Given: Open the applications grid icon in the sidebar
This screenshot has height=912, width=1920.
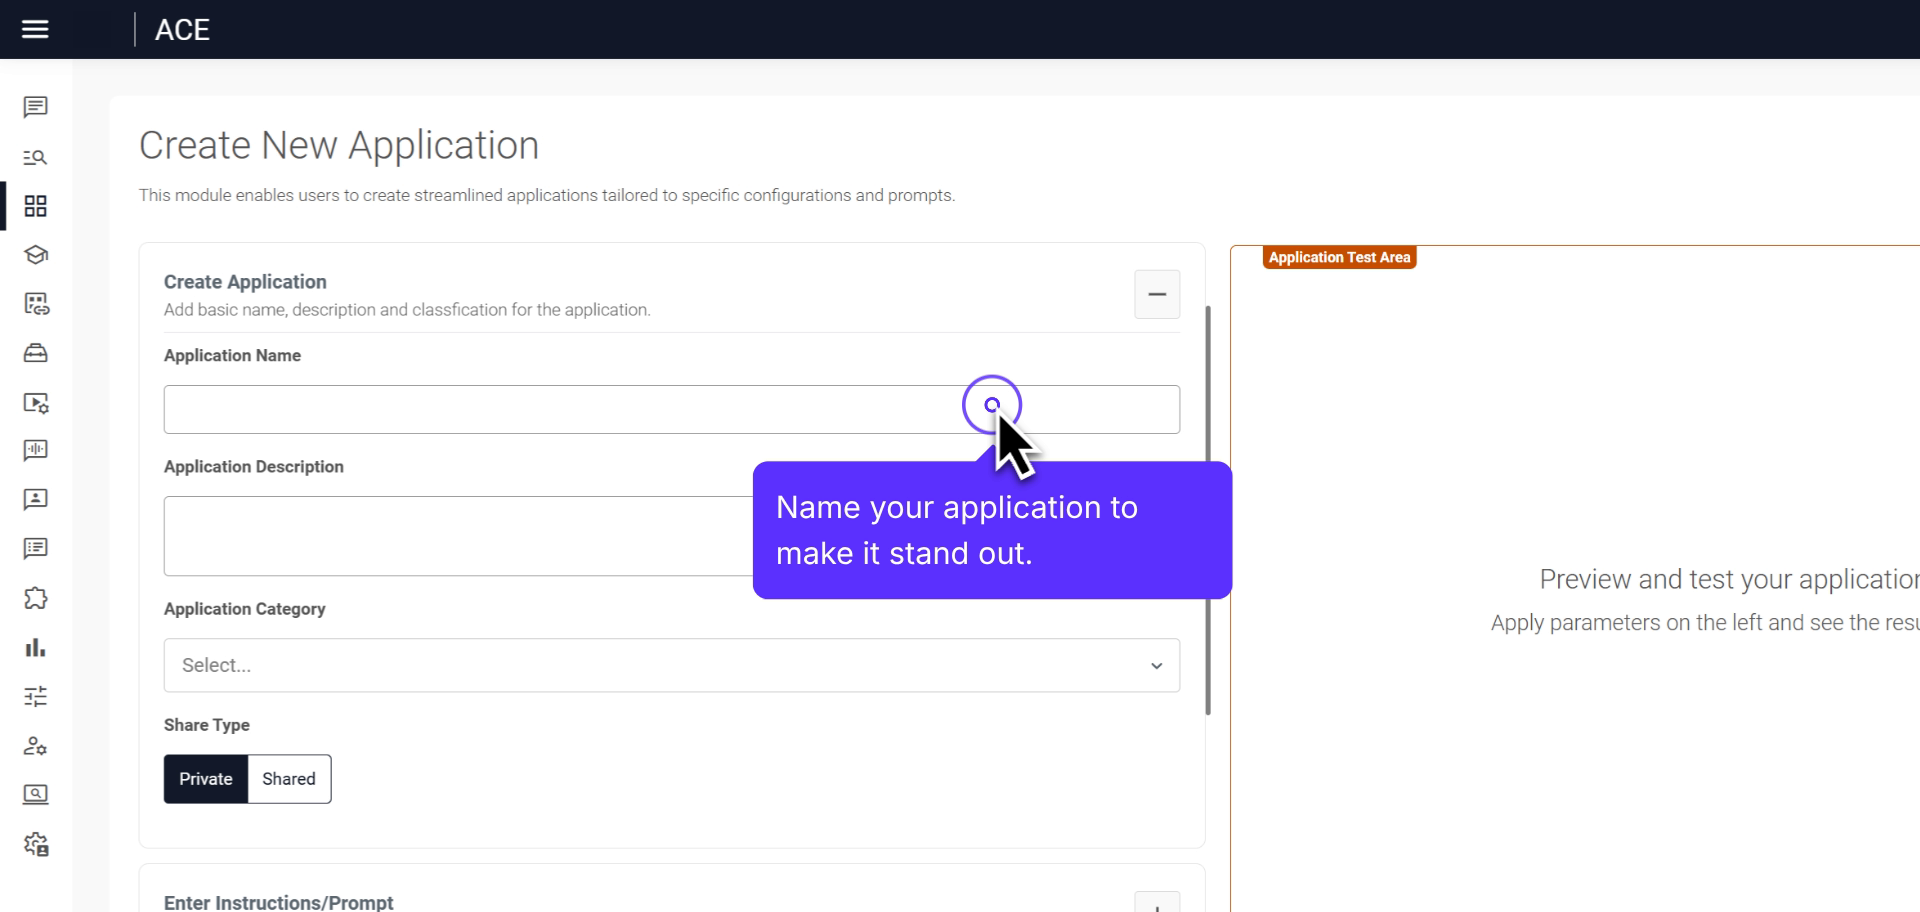Looking at the screenshot, I should [35, 206].
